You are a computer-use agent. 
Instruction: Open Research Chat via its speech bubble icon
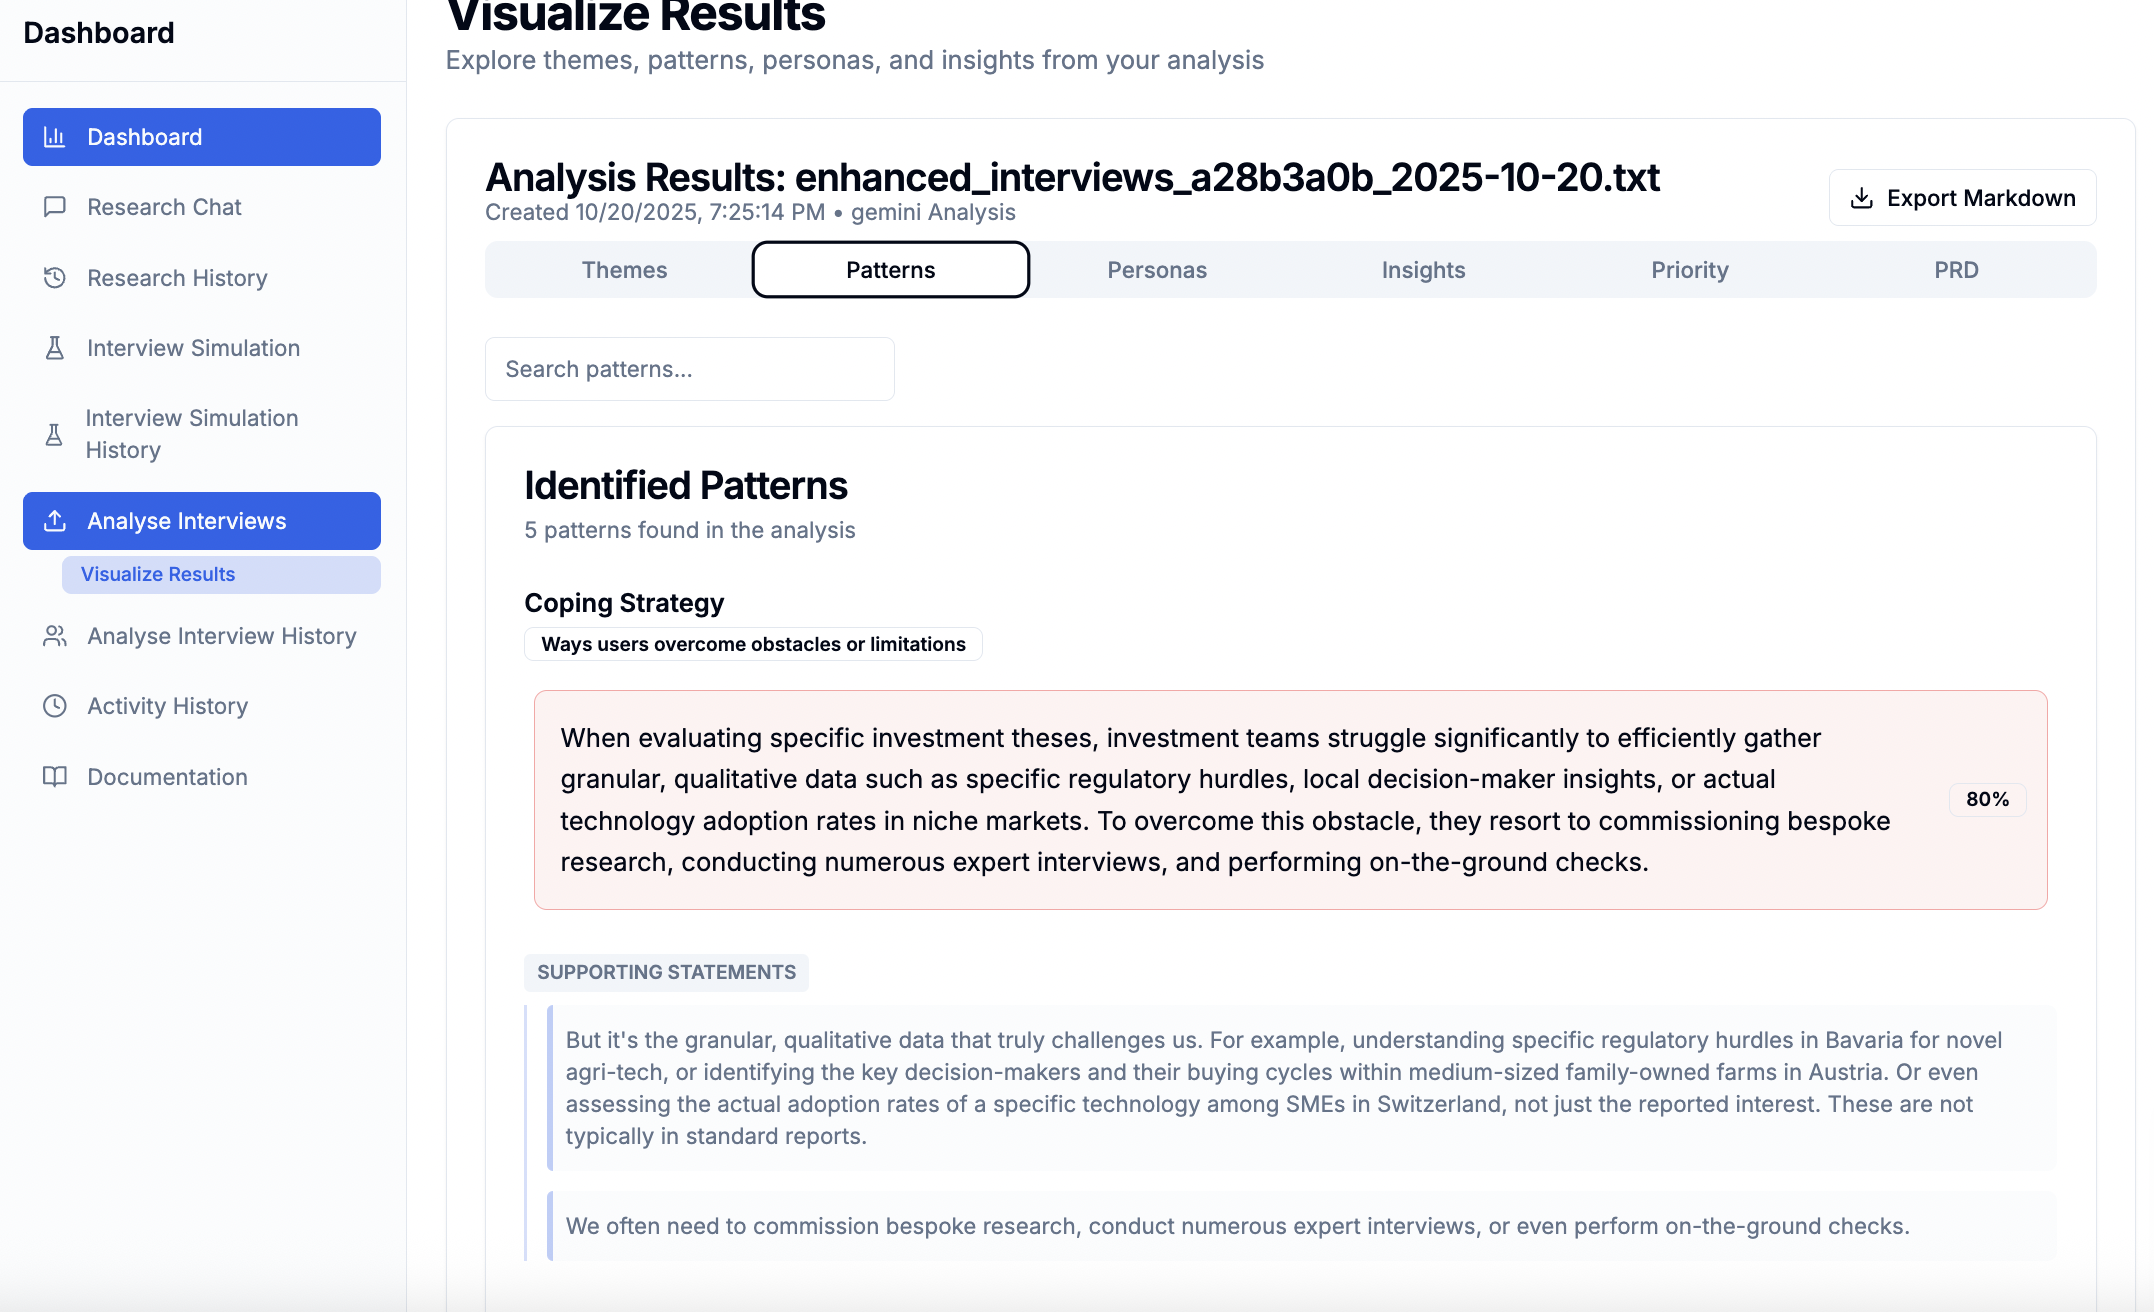tap(54, 207)
